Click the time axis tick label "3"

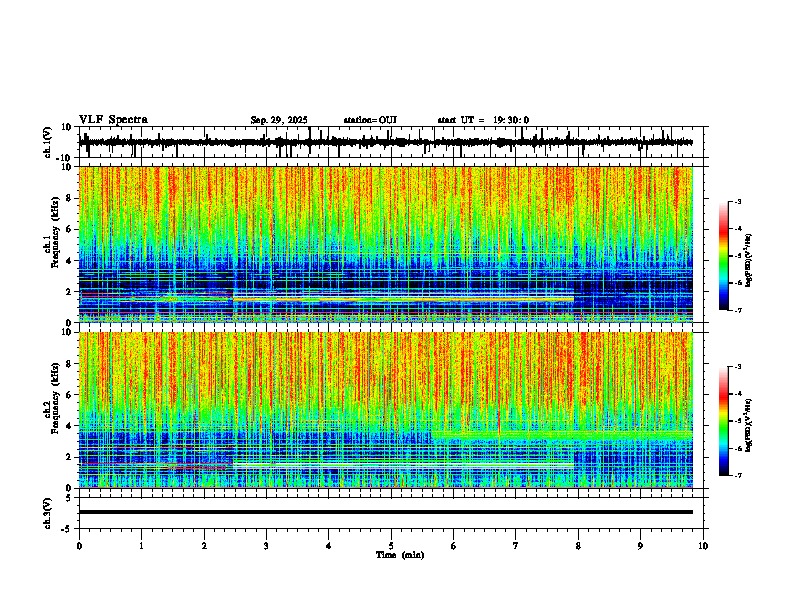[x=266, y=546]
